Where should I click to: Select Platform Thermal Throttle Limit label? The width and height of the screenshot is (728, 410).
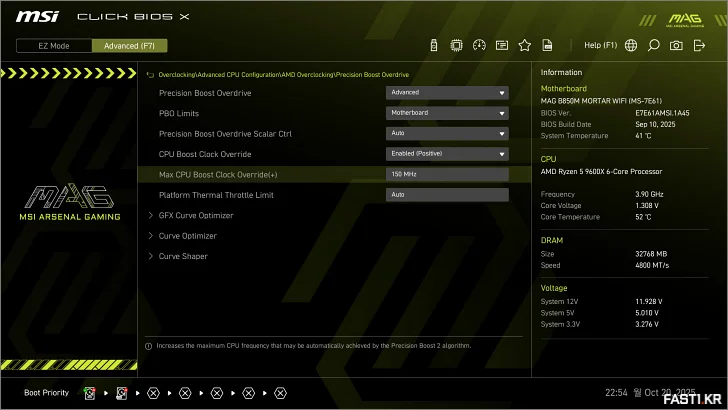point(216,195)
